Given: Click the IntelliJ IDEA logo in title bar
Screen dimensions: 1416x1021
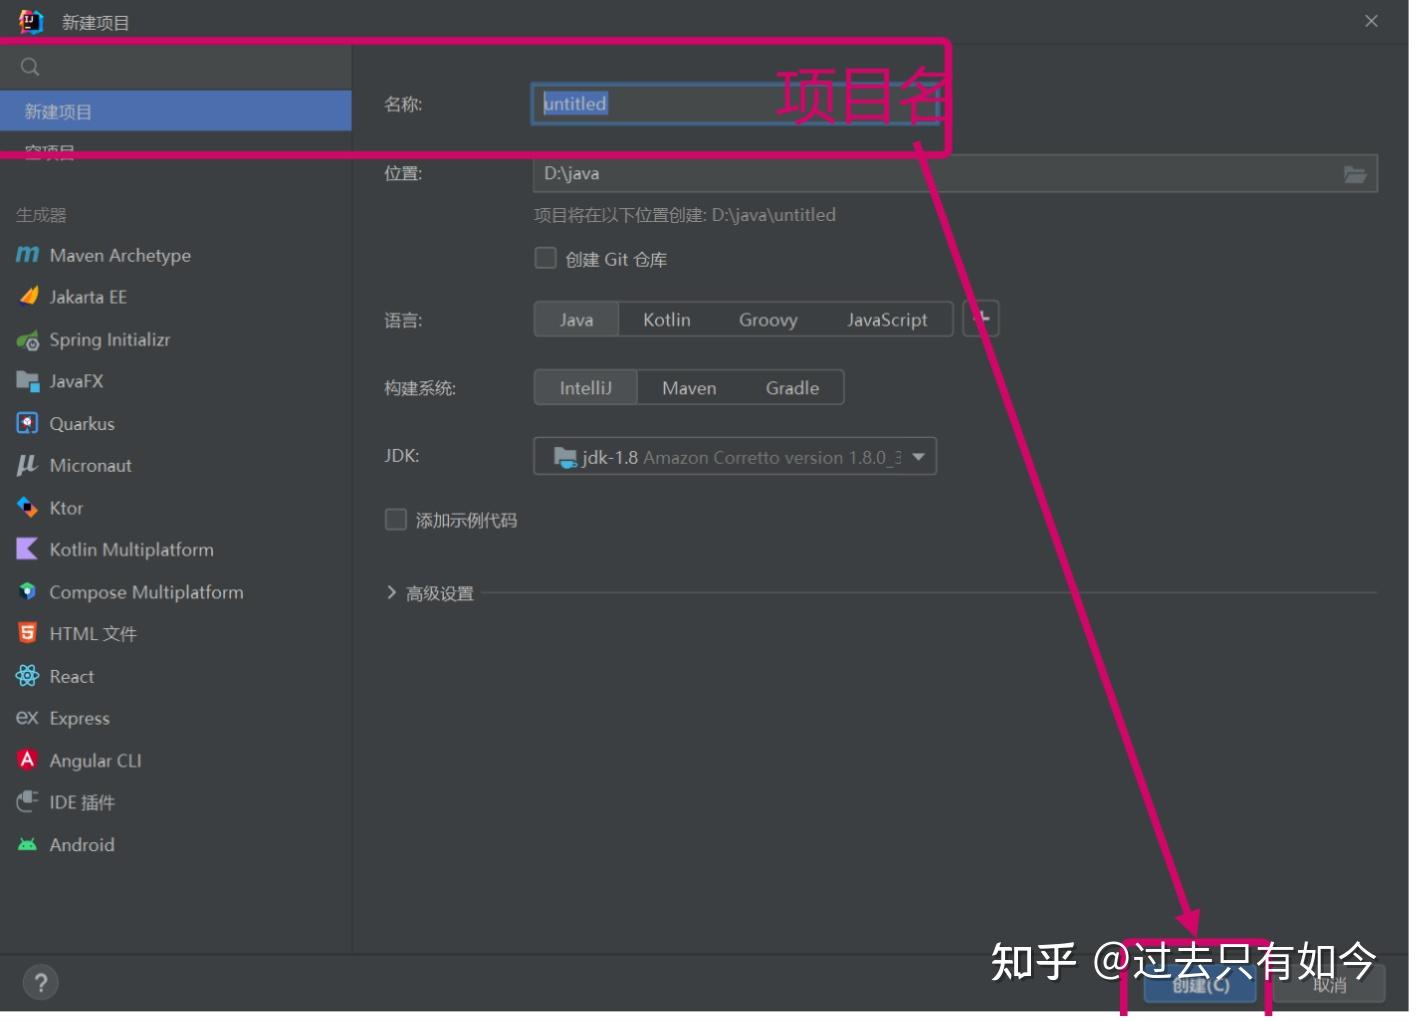Looking at the screenshot, I should (31, 21).
